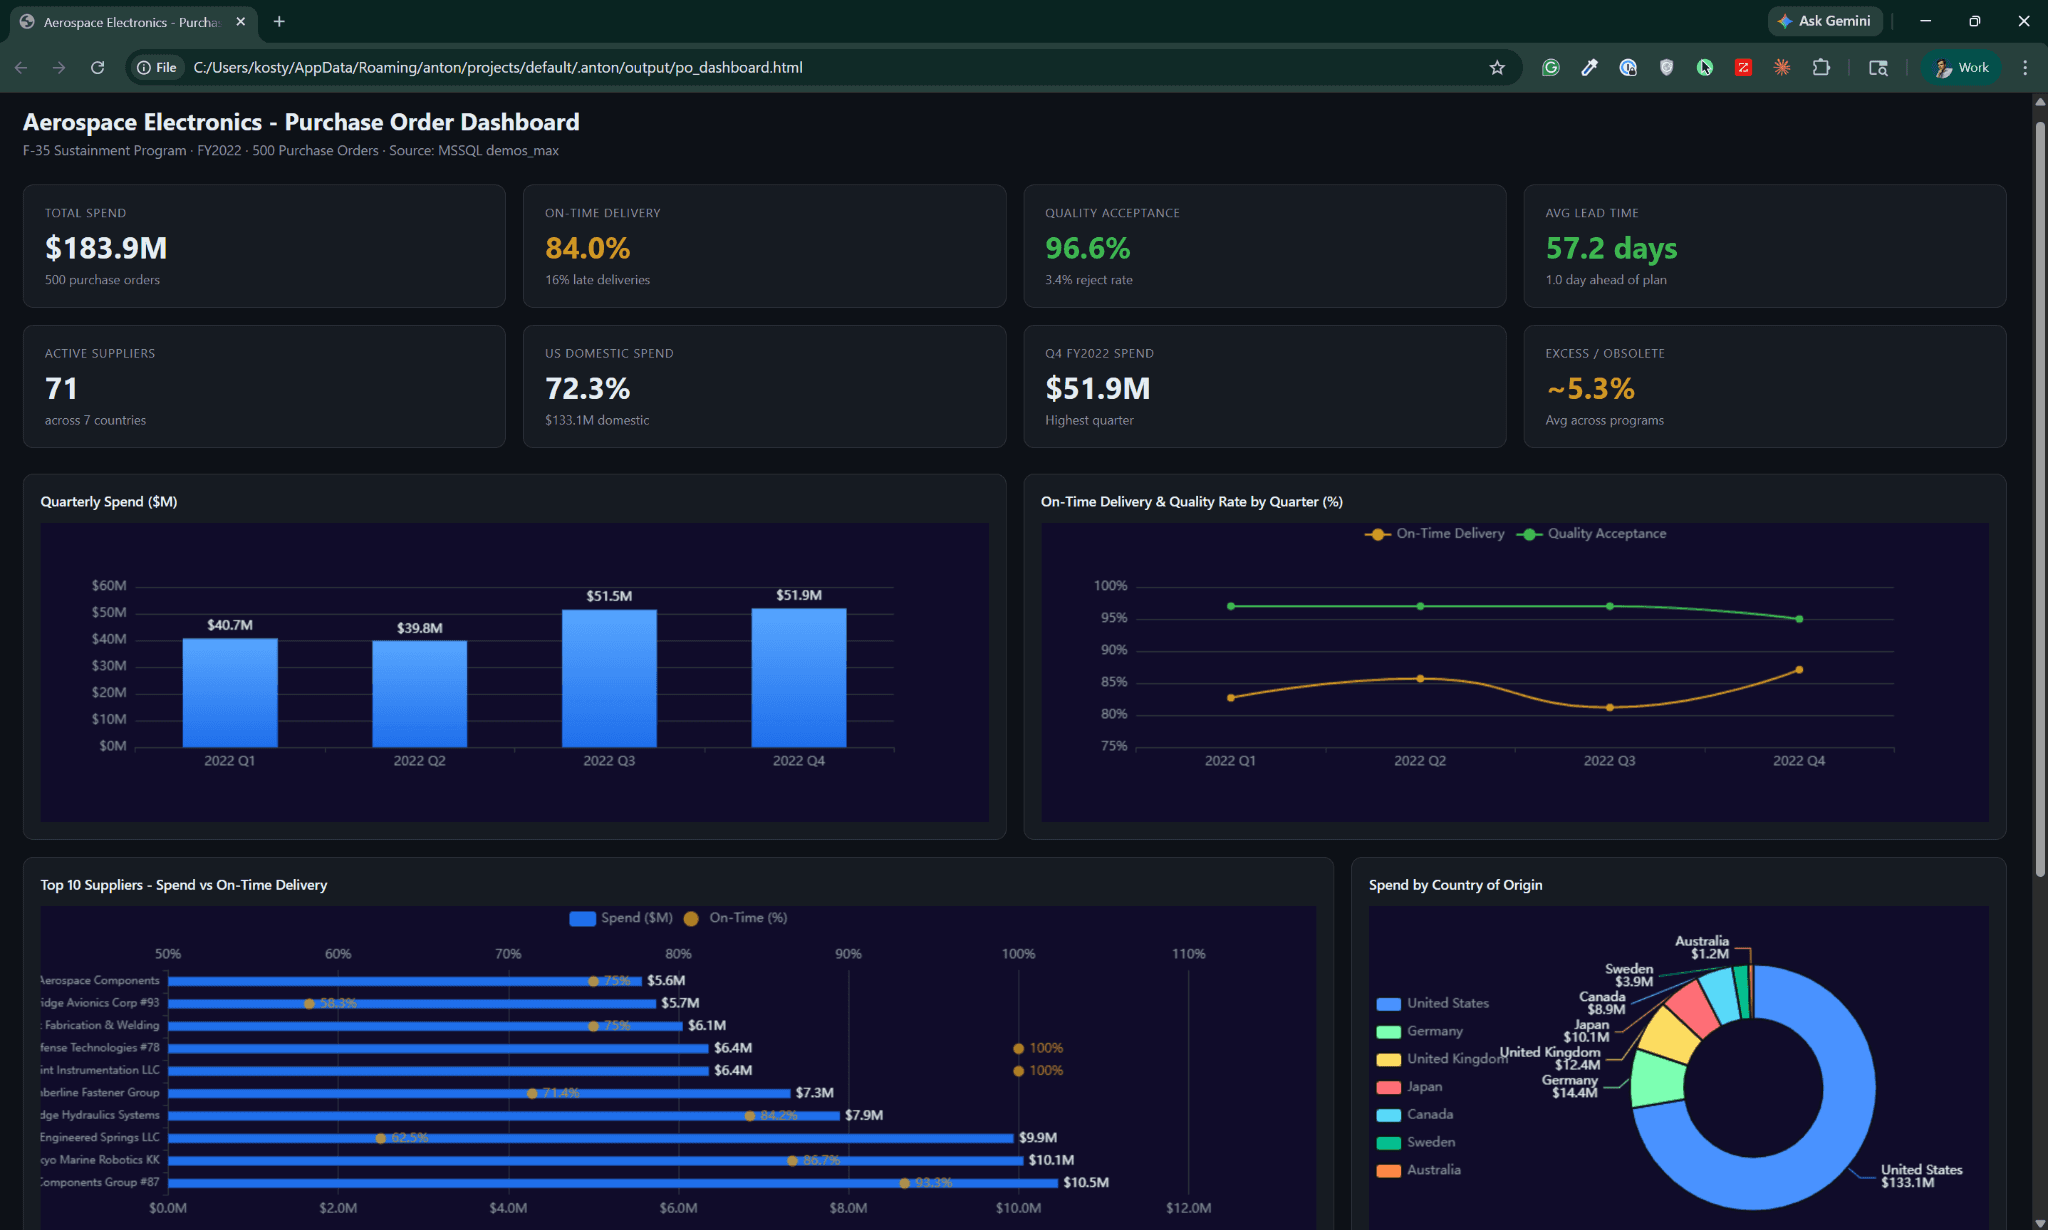
Task: Click the File info badge in address bar
Action: point(157,67)
